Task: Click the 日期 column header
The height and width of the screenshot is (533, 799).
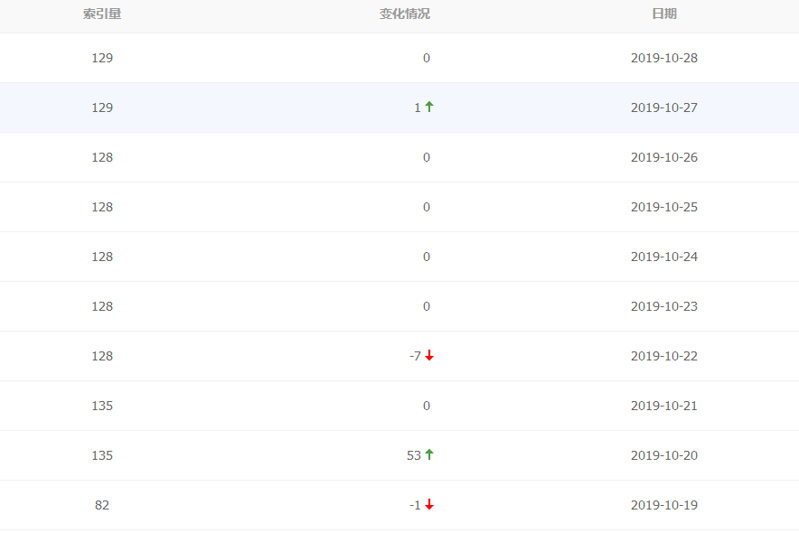Action: (664, 14)
